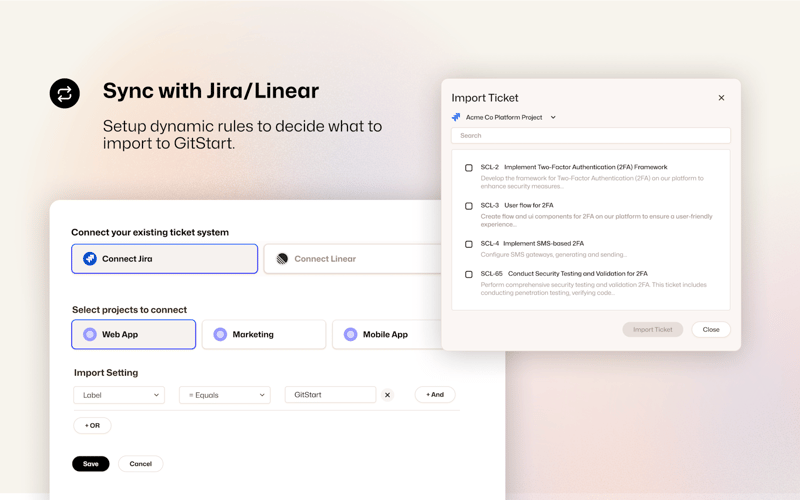800x500 pixels.
Task: Open the Label field dropdown
Action: click(x=119, y=395)
